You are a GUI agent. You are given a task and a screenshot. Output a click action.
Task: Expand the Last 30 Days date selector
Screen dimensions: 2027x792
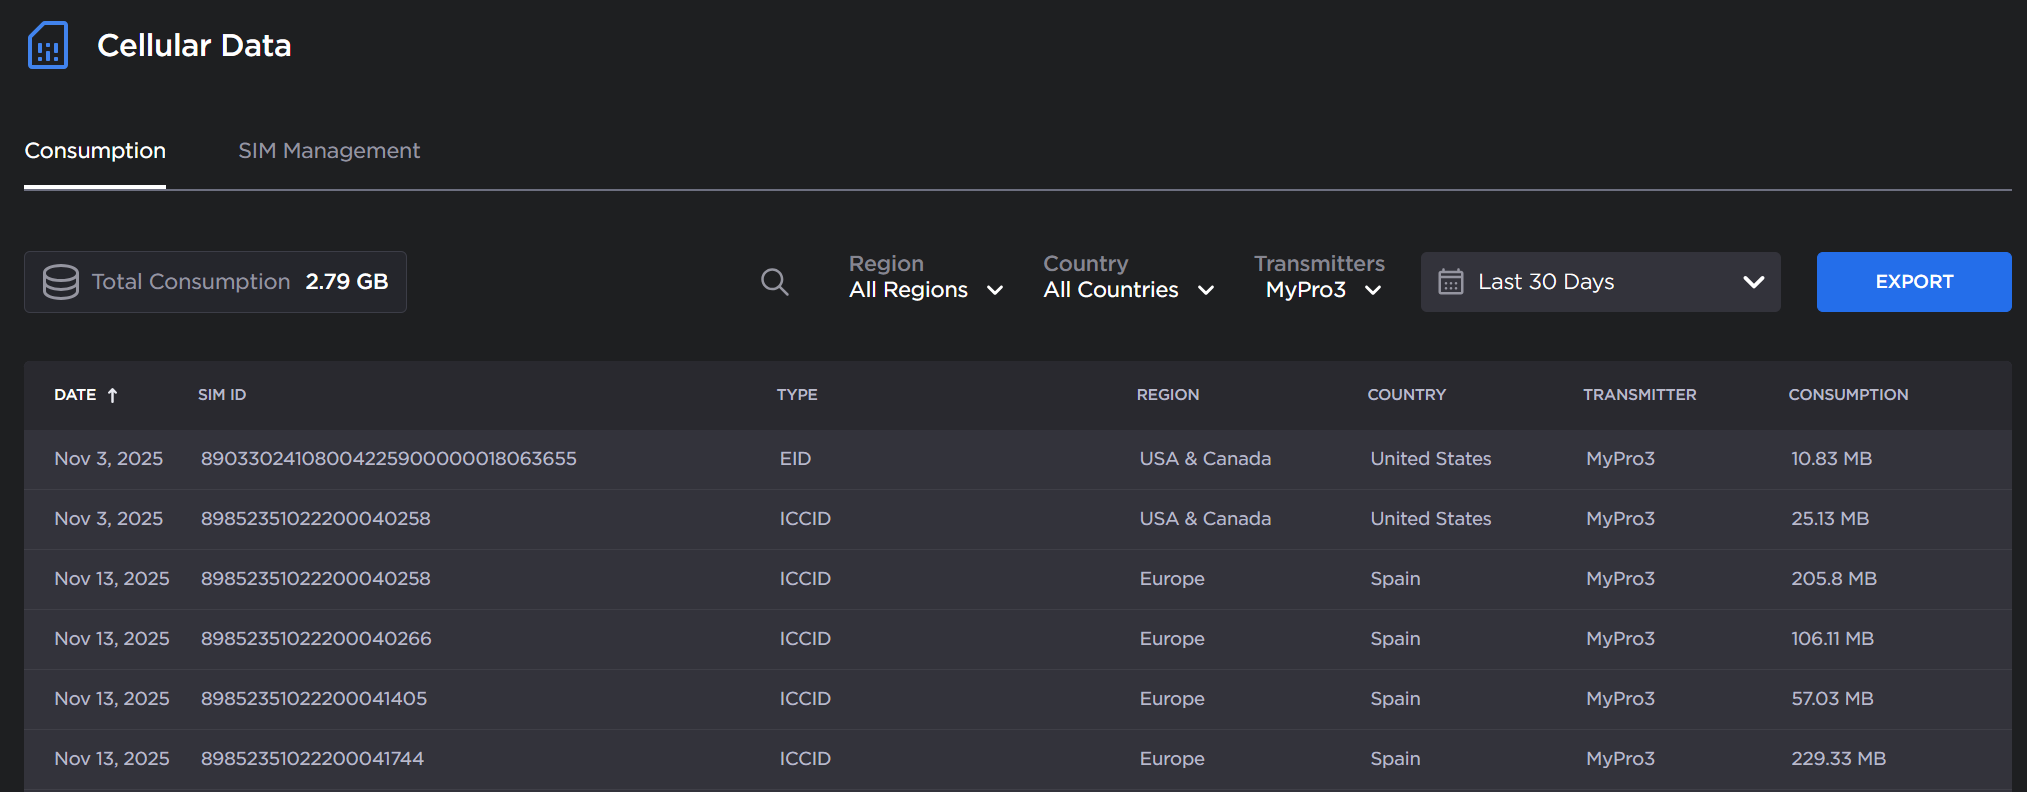coord(1600,282)
